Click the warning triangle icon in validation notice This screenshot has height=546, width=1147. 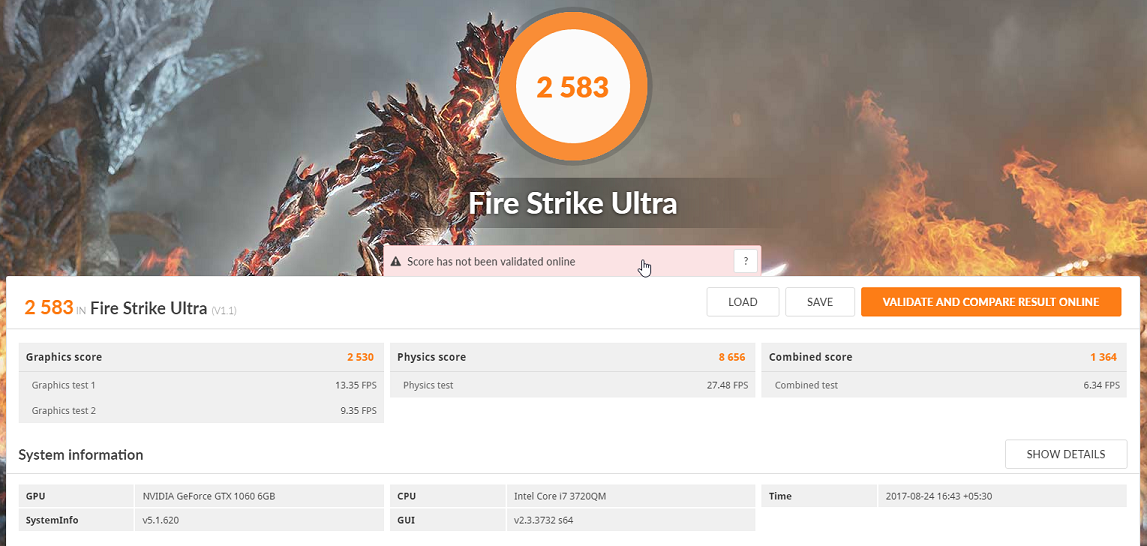396,261
